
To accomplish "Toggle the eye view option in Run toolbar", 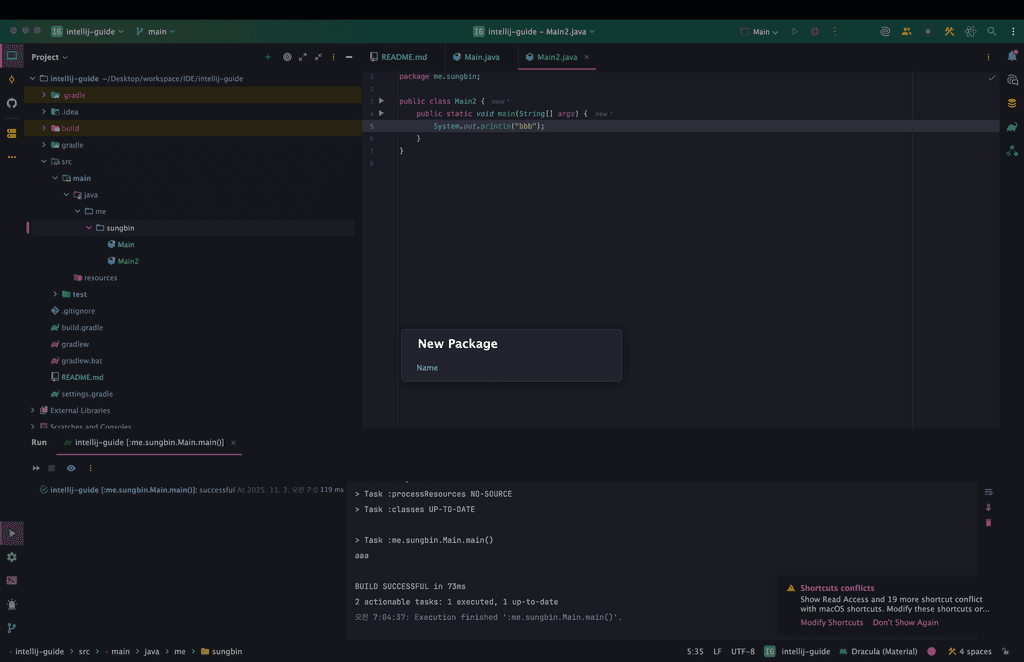I will (x=71, y=468).
